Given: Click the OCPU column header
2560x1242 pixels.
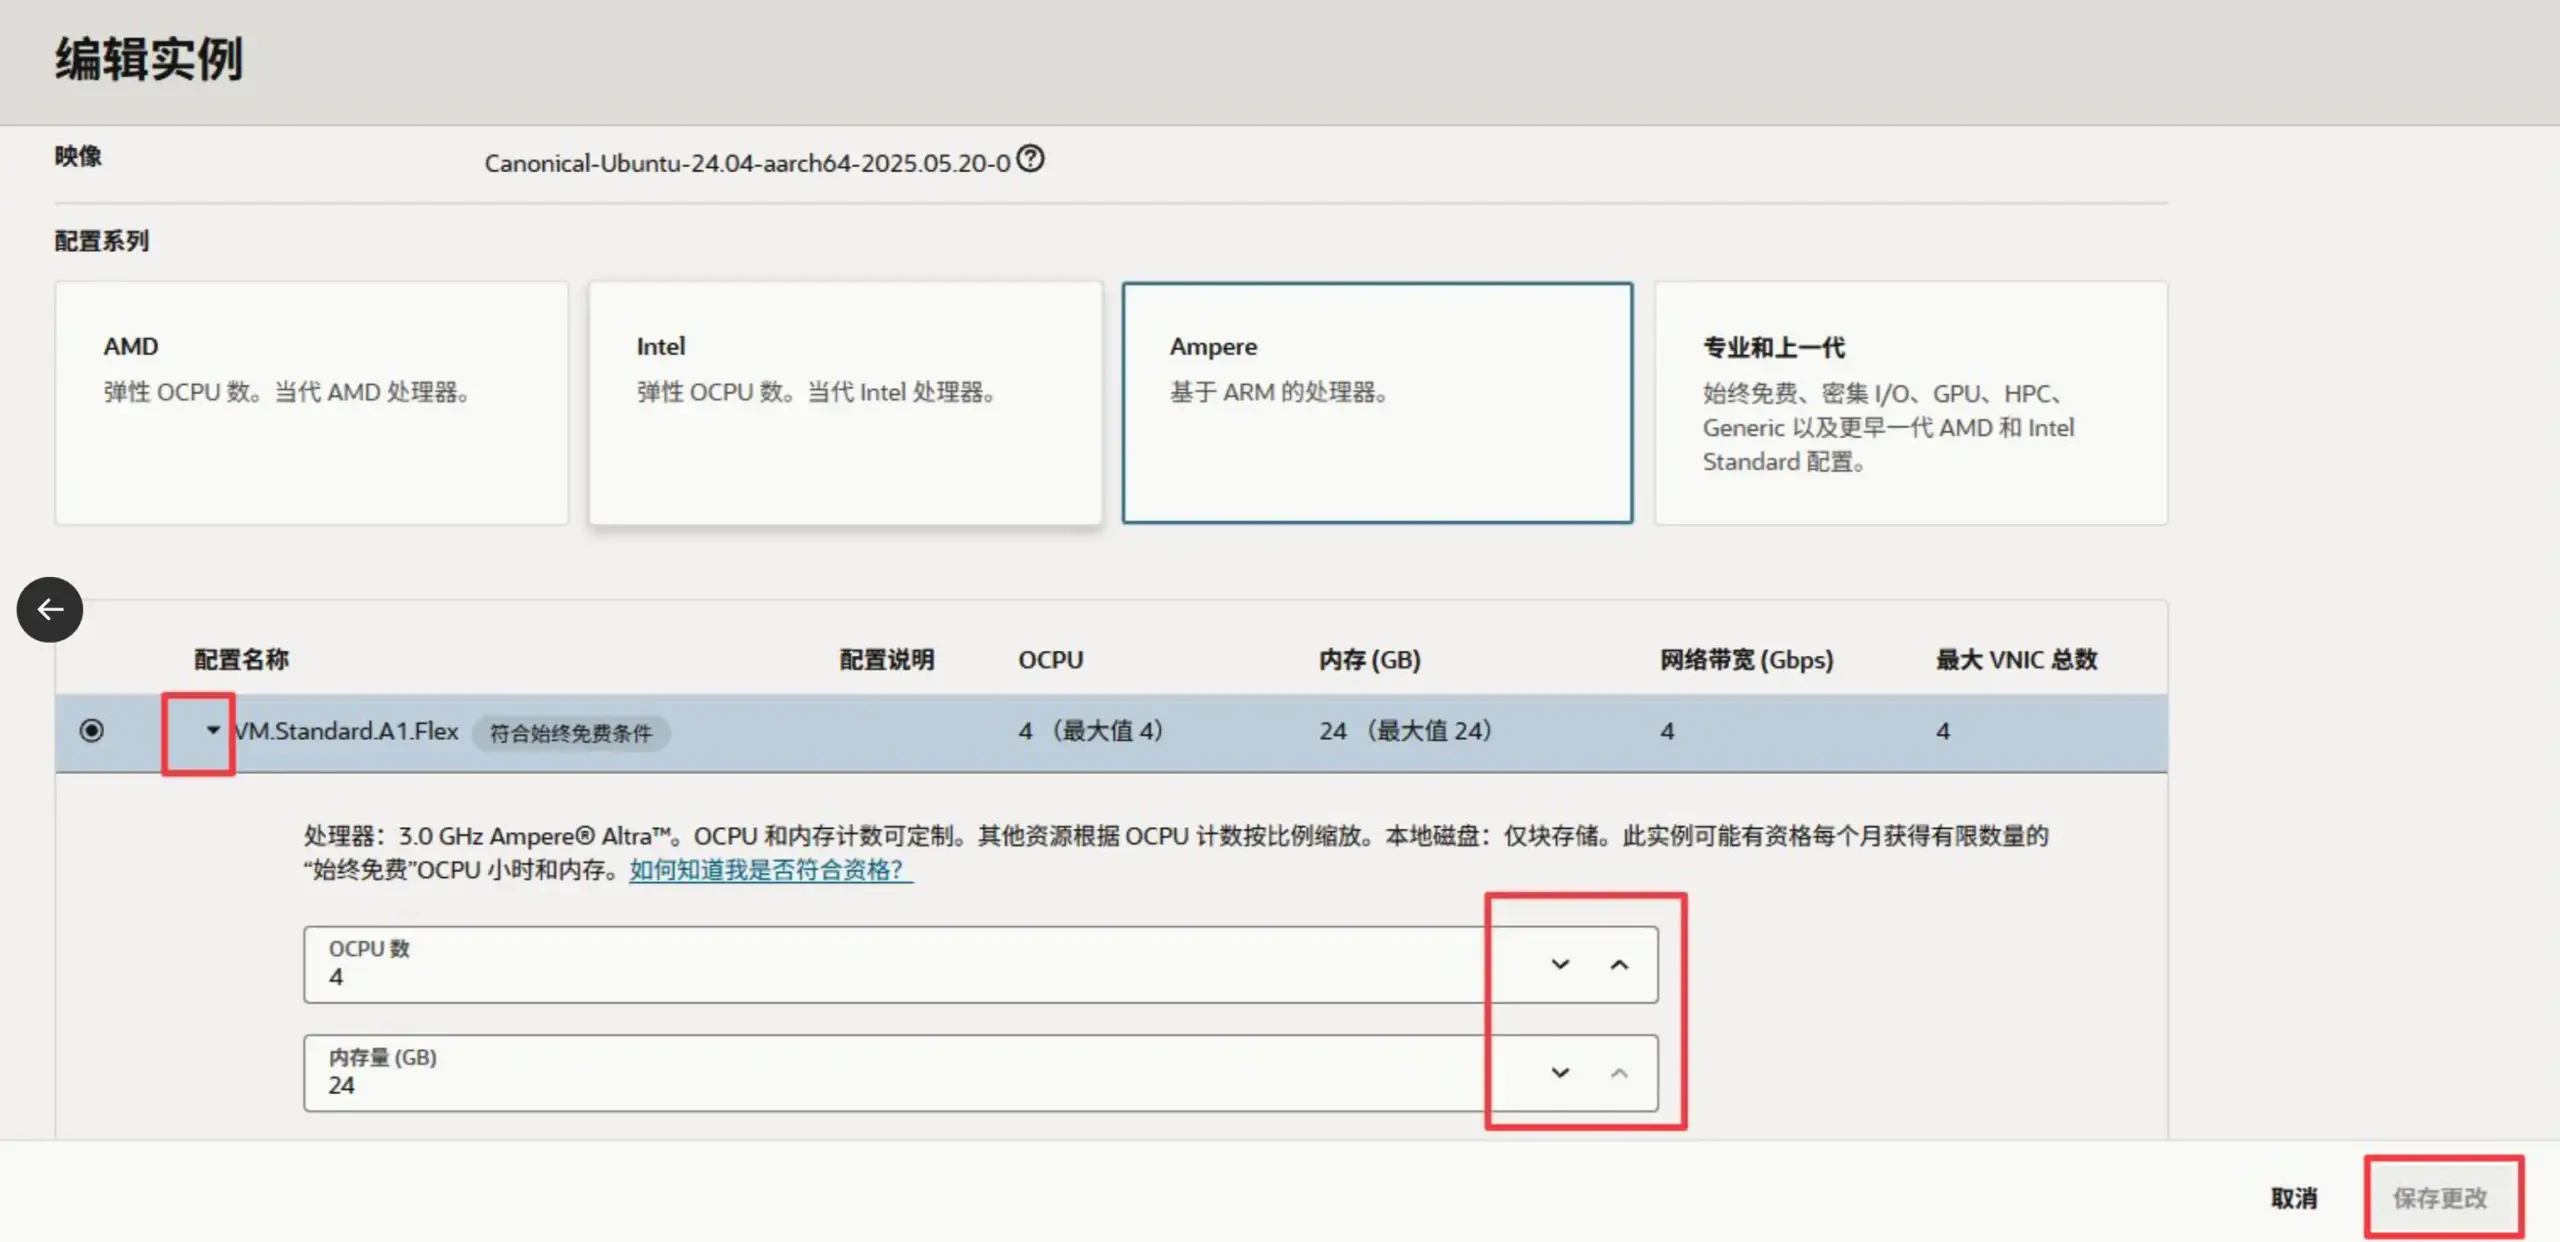Looking at the screenshot, I should tap(1051, 660).
